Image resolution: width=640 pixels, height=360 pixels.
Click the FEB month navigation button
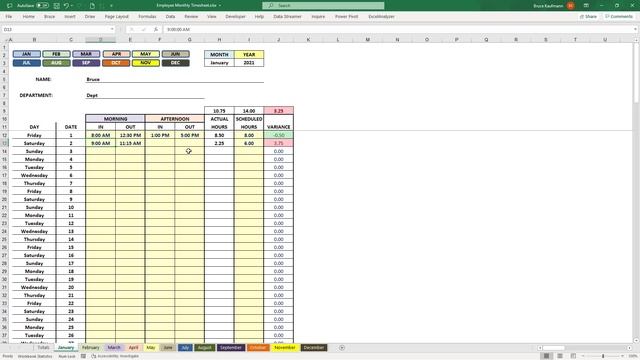[x=56, y=54]
